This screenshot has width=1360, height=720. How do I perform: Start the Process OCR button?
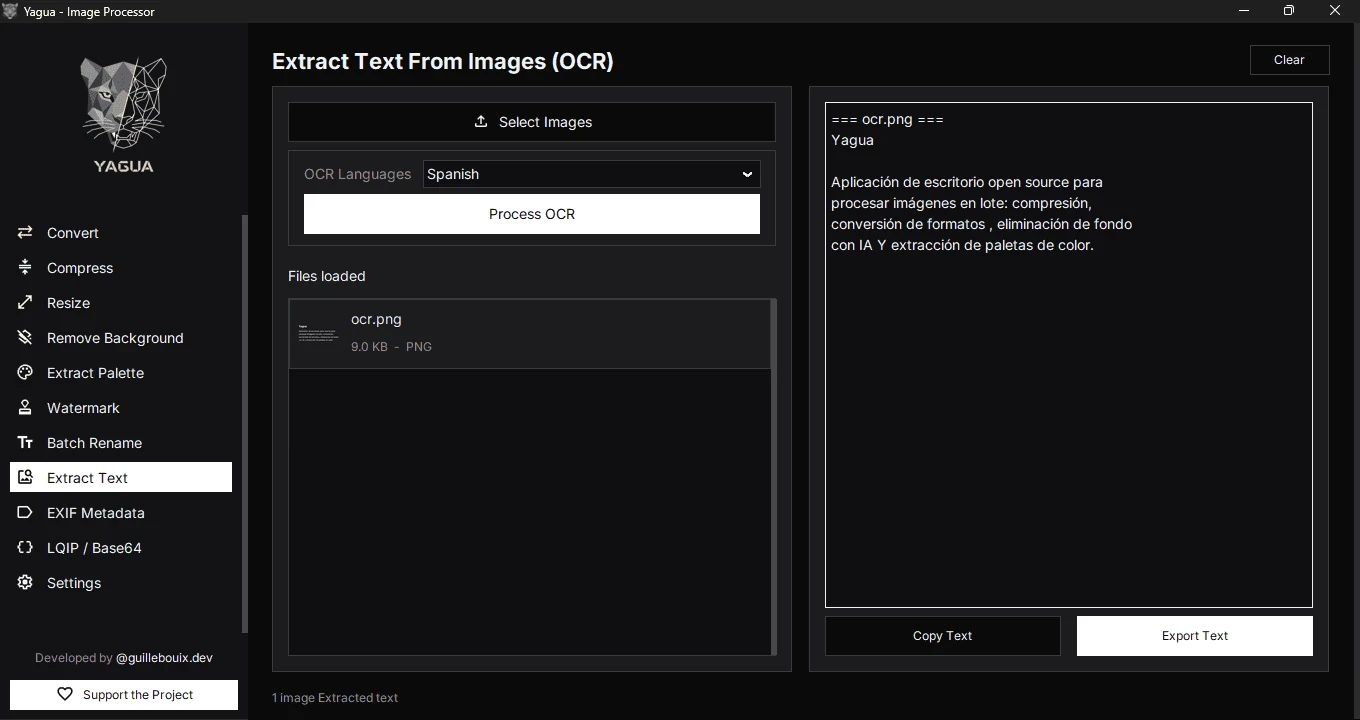pyautogui.click(x=532, y=214)
